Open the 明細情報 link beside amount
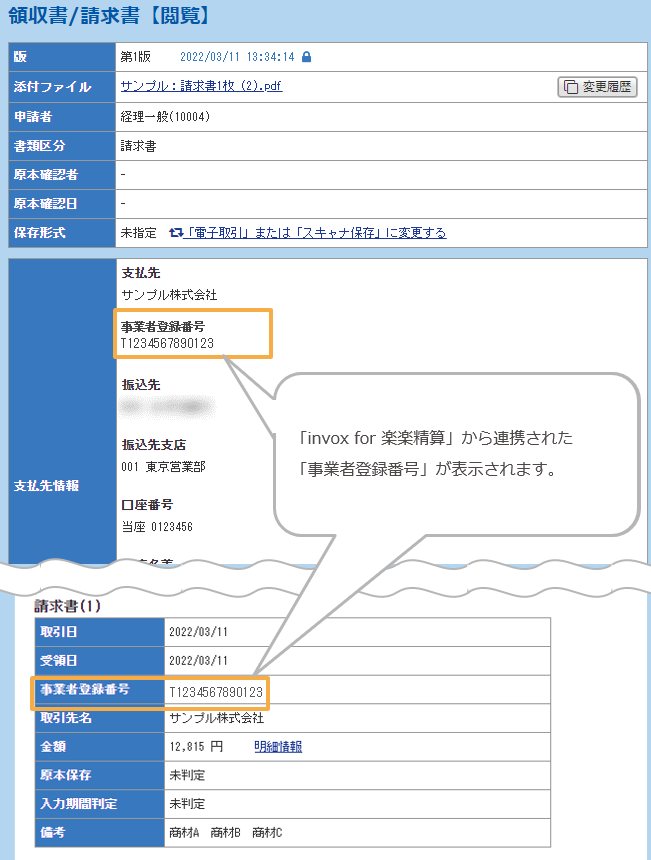Image resolution: width=651 pixels, height=860 pixels. coord(278,746)
